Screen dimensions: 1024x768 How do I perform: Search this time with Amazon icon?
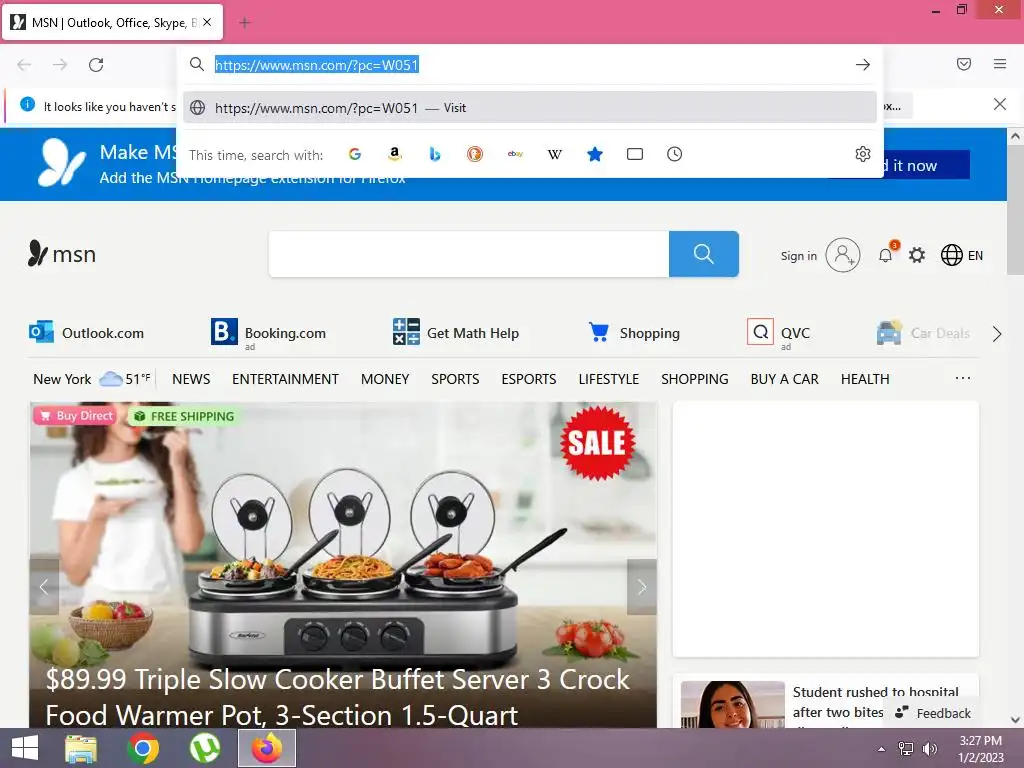click(394, 154)
